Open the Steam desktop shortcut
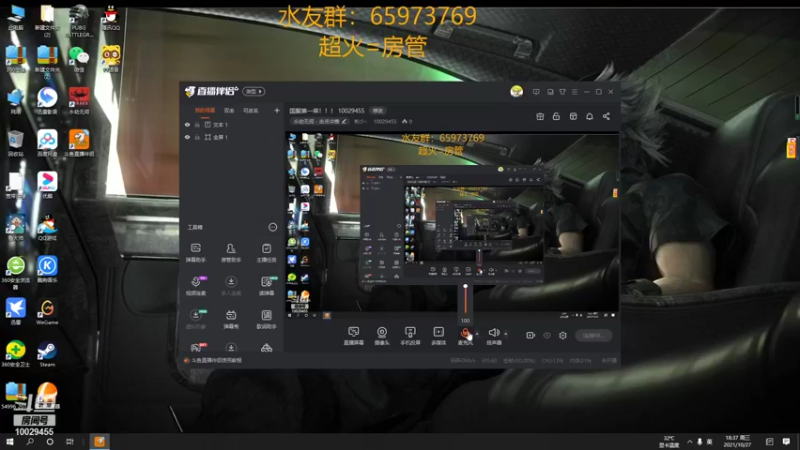This screenshot has width=800, height=450. click(47, 354)
